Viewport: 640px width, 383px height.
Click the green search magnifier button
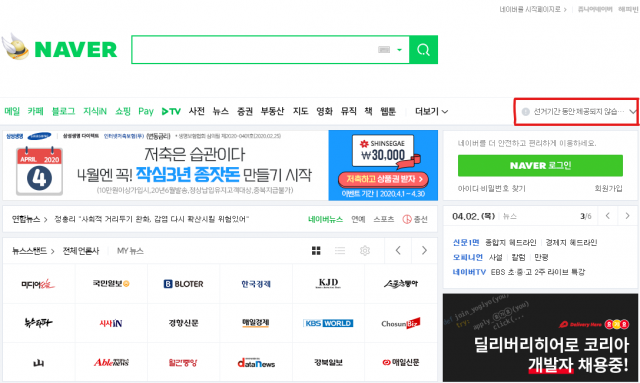coord(423,50)
